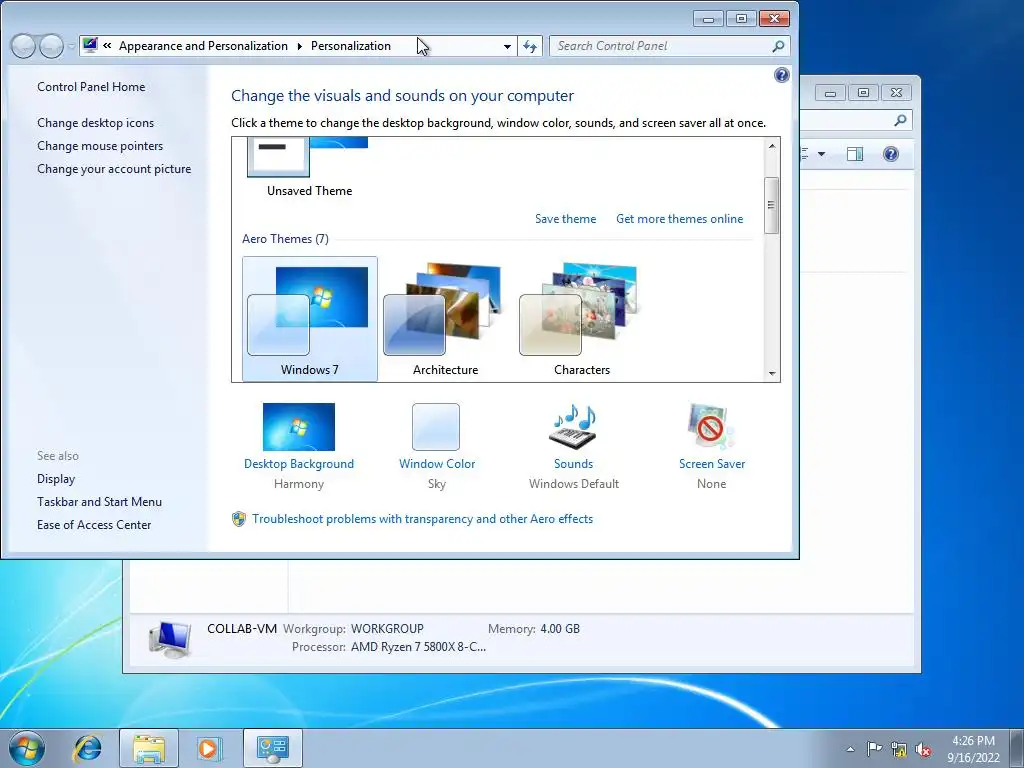Select the Windows 7 Aero theme

(x=310, y=319)
